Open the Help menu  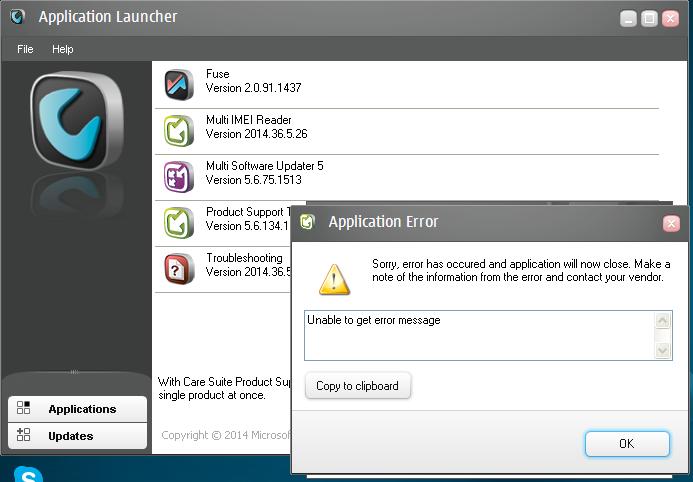click(63, 49)
